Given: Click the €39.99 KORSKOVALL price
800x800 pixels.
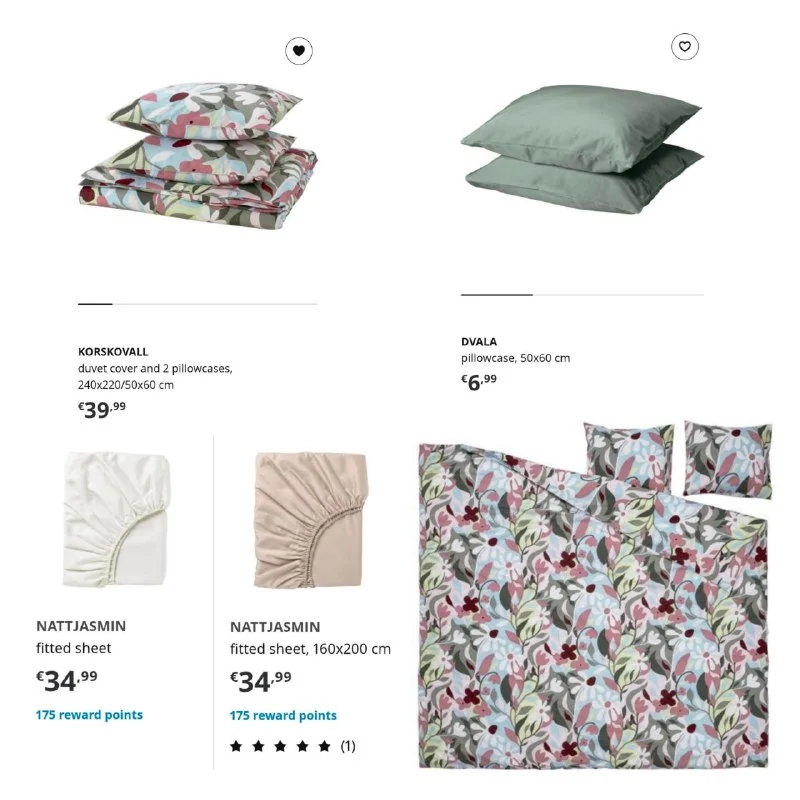Looking at the screenshot, I should (102, 409).
